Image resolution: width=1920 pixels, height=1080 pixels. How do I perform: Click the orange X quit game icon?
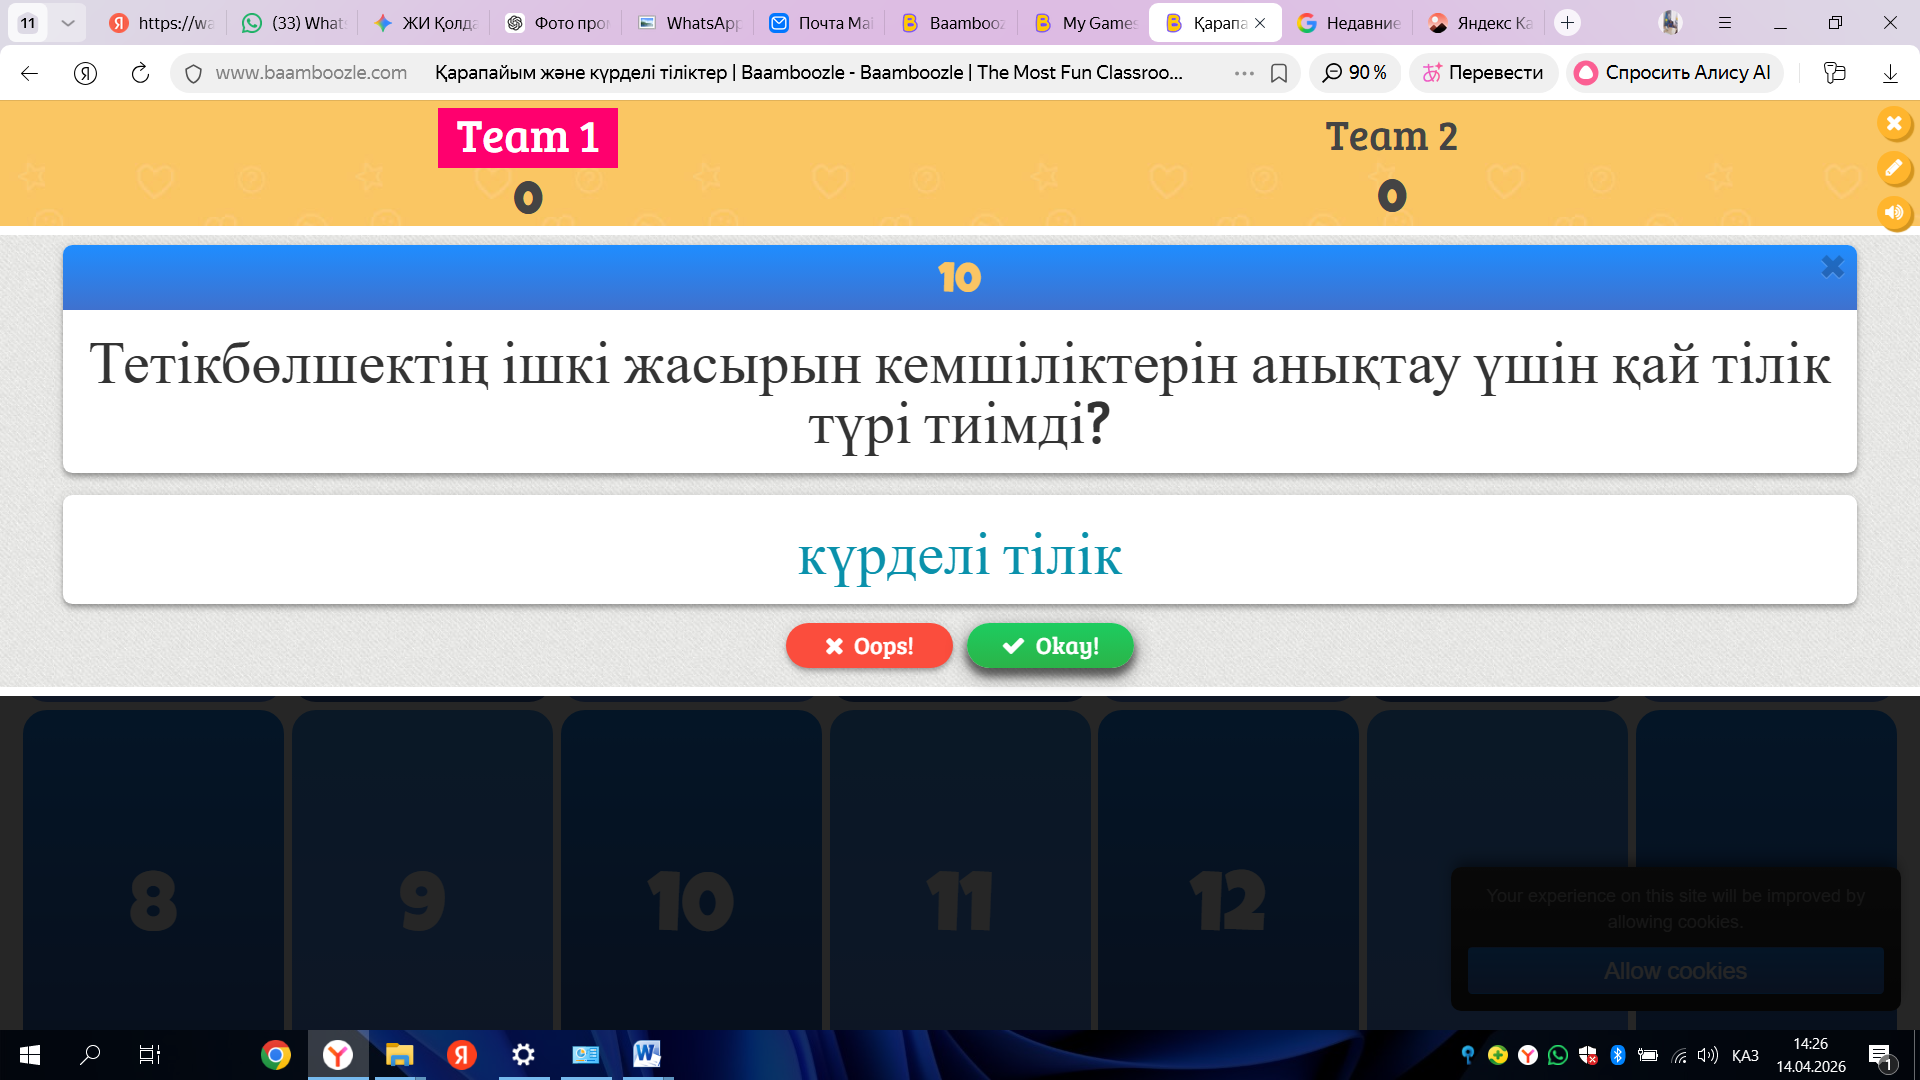tap(1894, 124)
